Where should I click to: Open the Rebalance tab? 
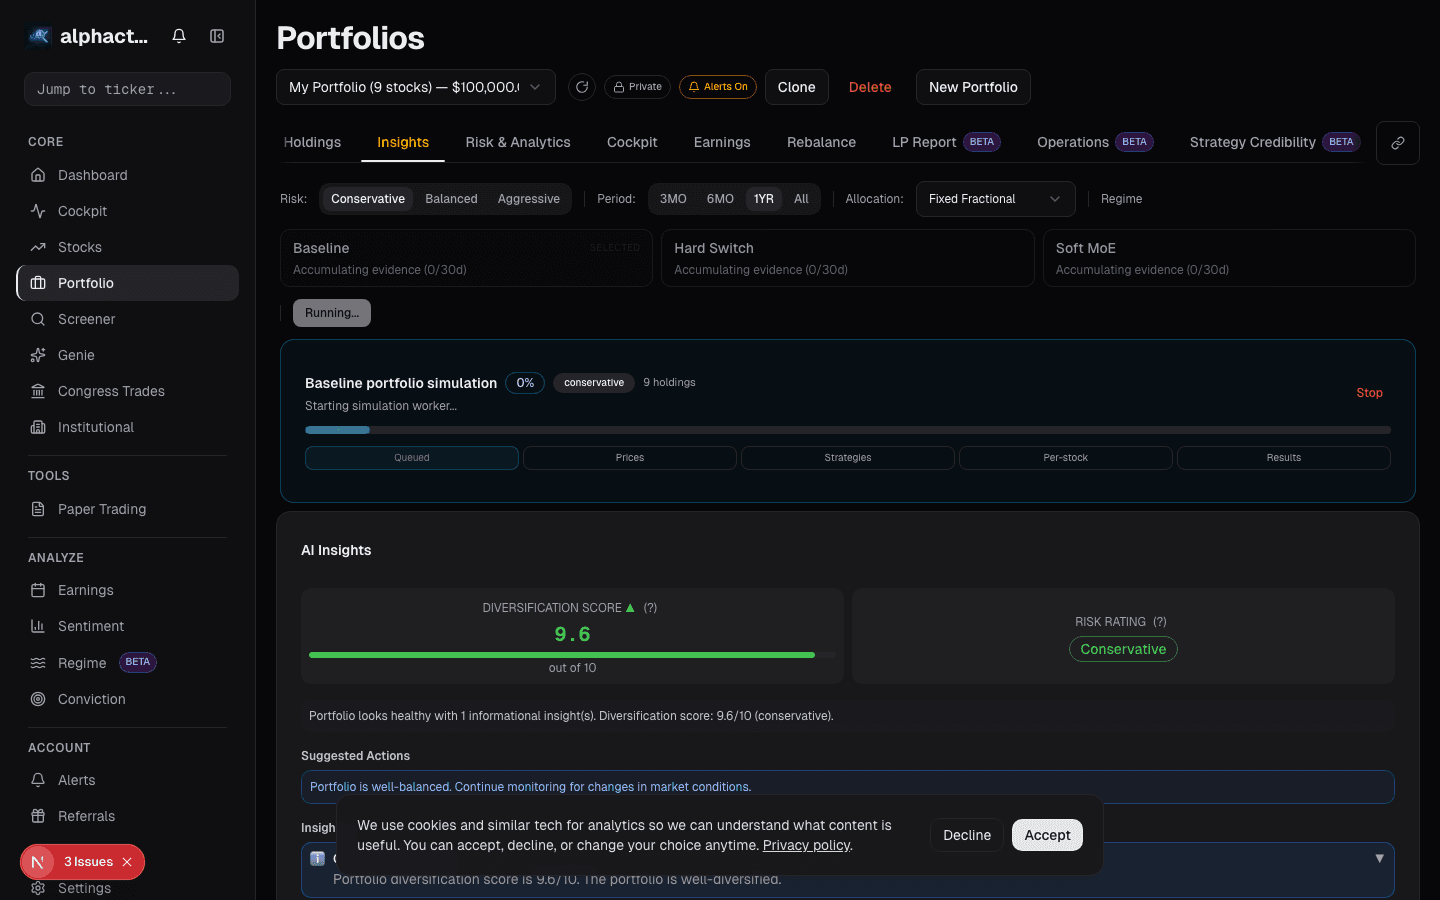(821, 142)
